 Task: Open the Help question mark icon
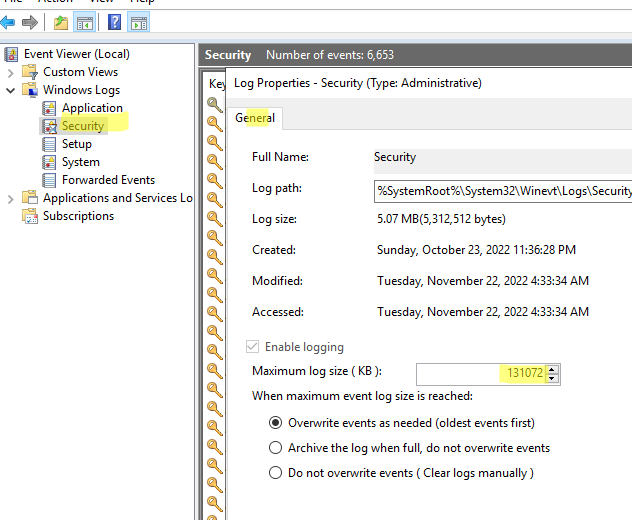114,22
